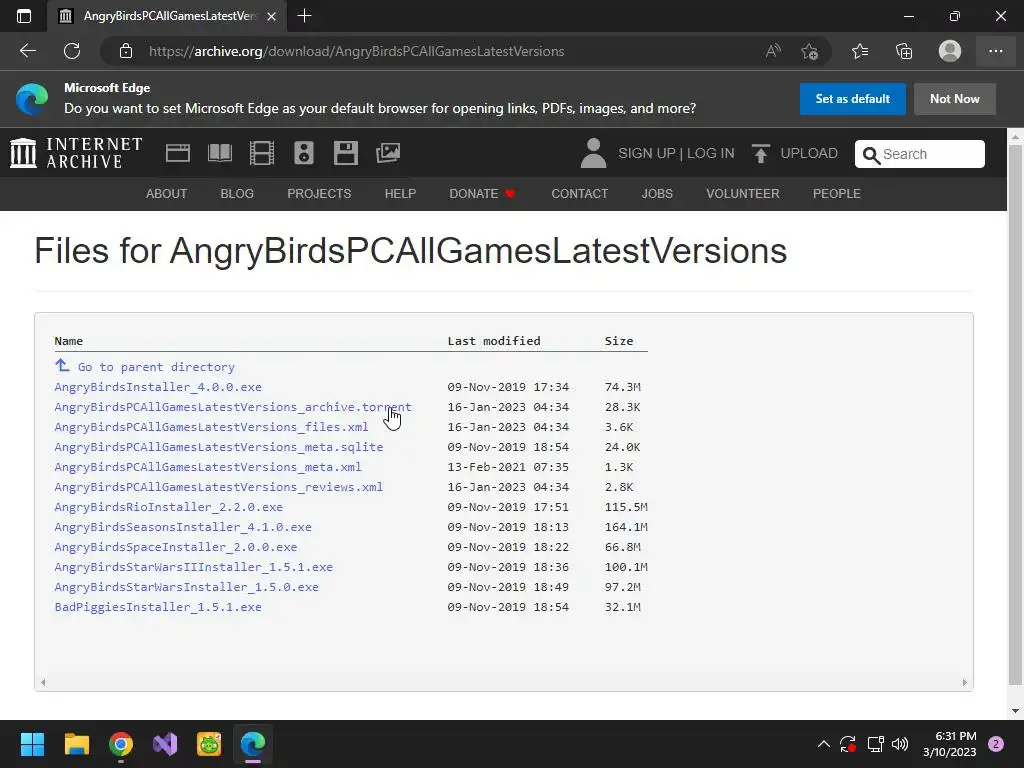Open the DONATE menu item

click(473, 194)
